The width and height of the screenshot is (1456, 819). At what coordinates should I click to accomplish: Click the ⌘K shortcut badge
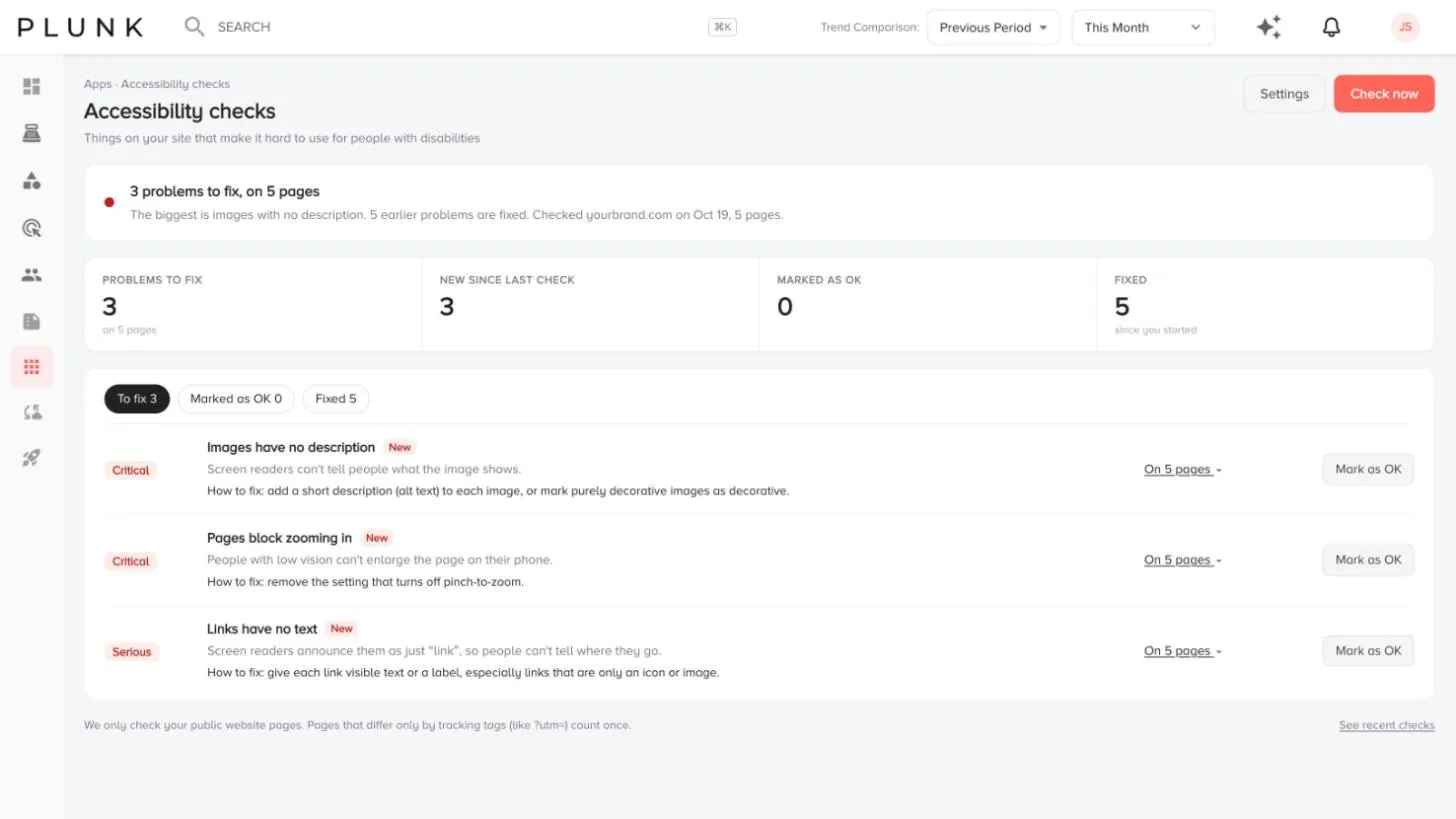[x=722, y=27]
